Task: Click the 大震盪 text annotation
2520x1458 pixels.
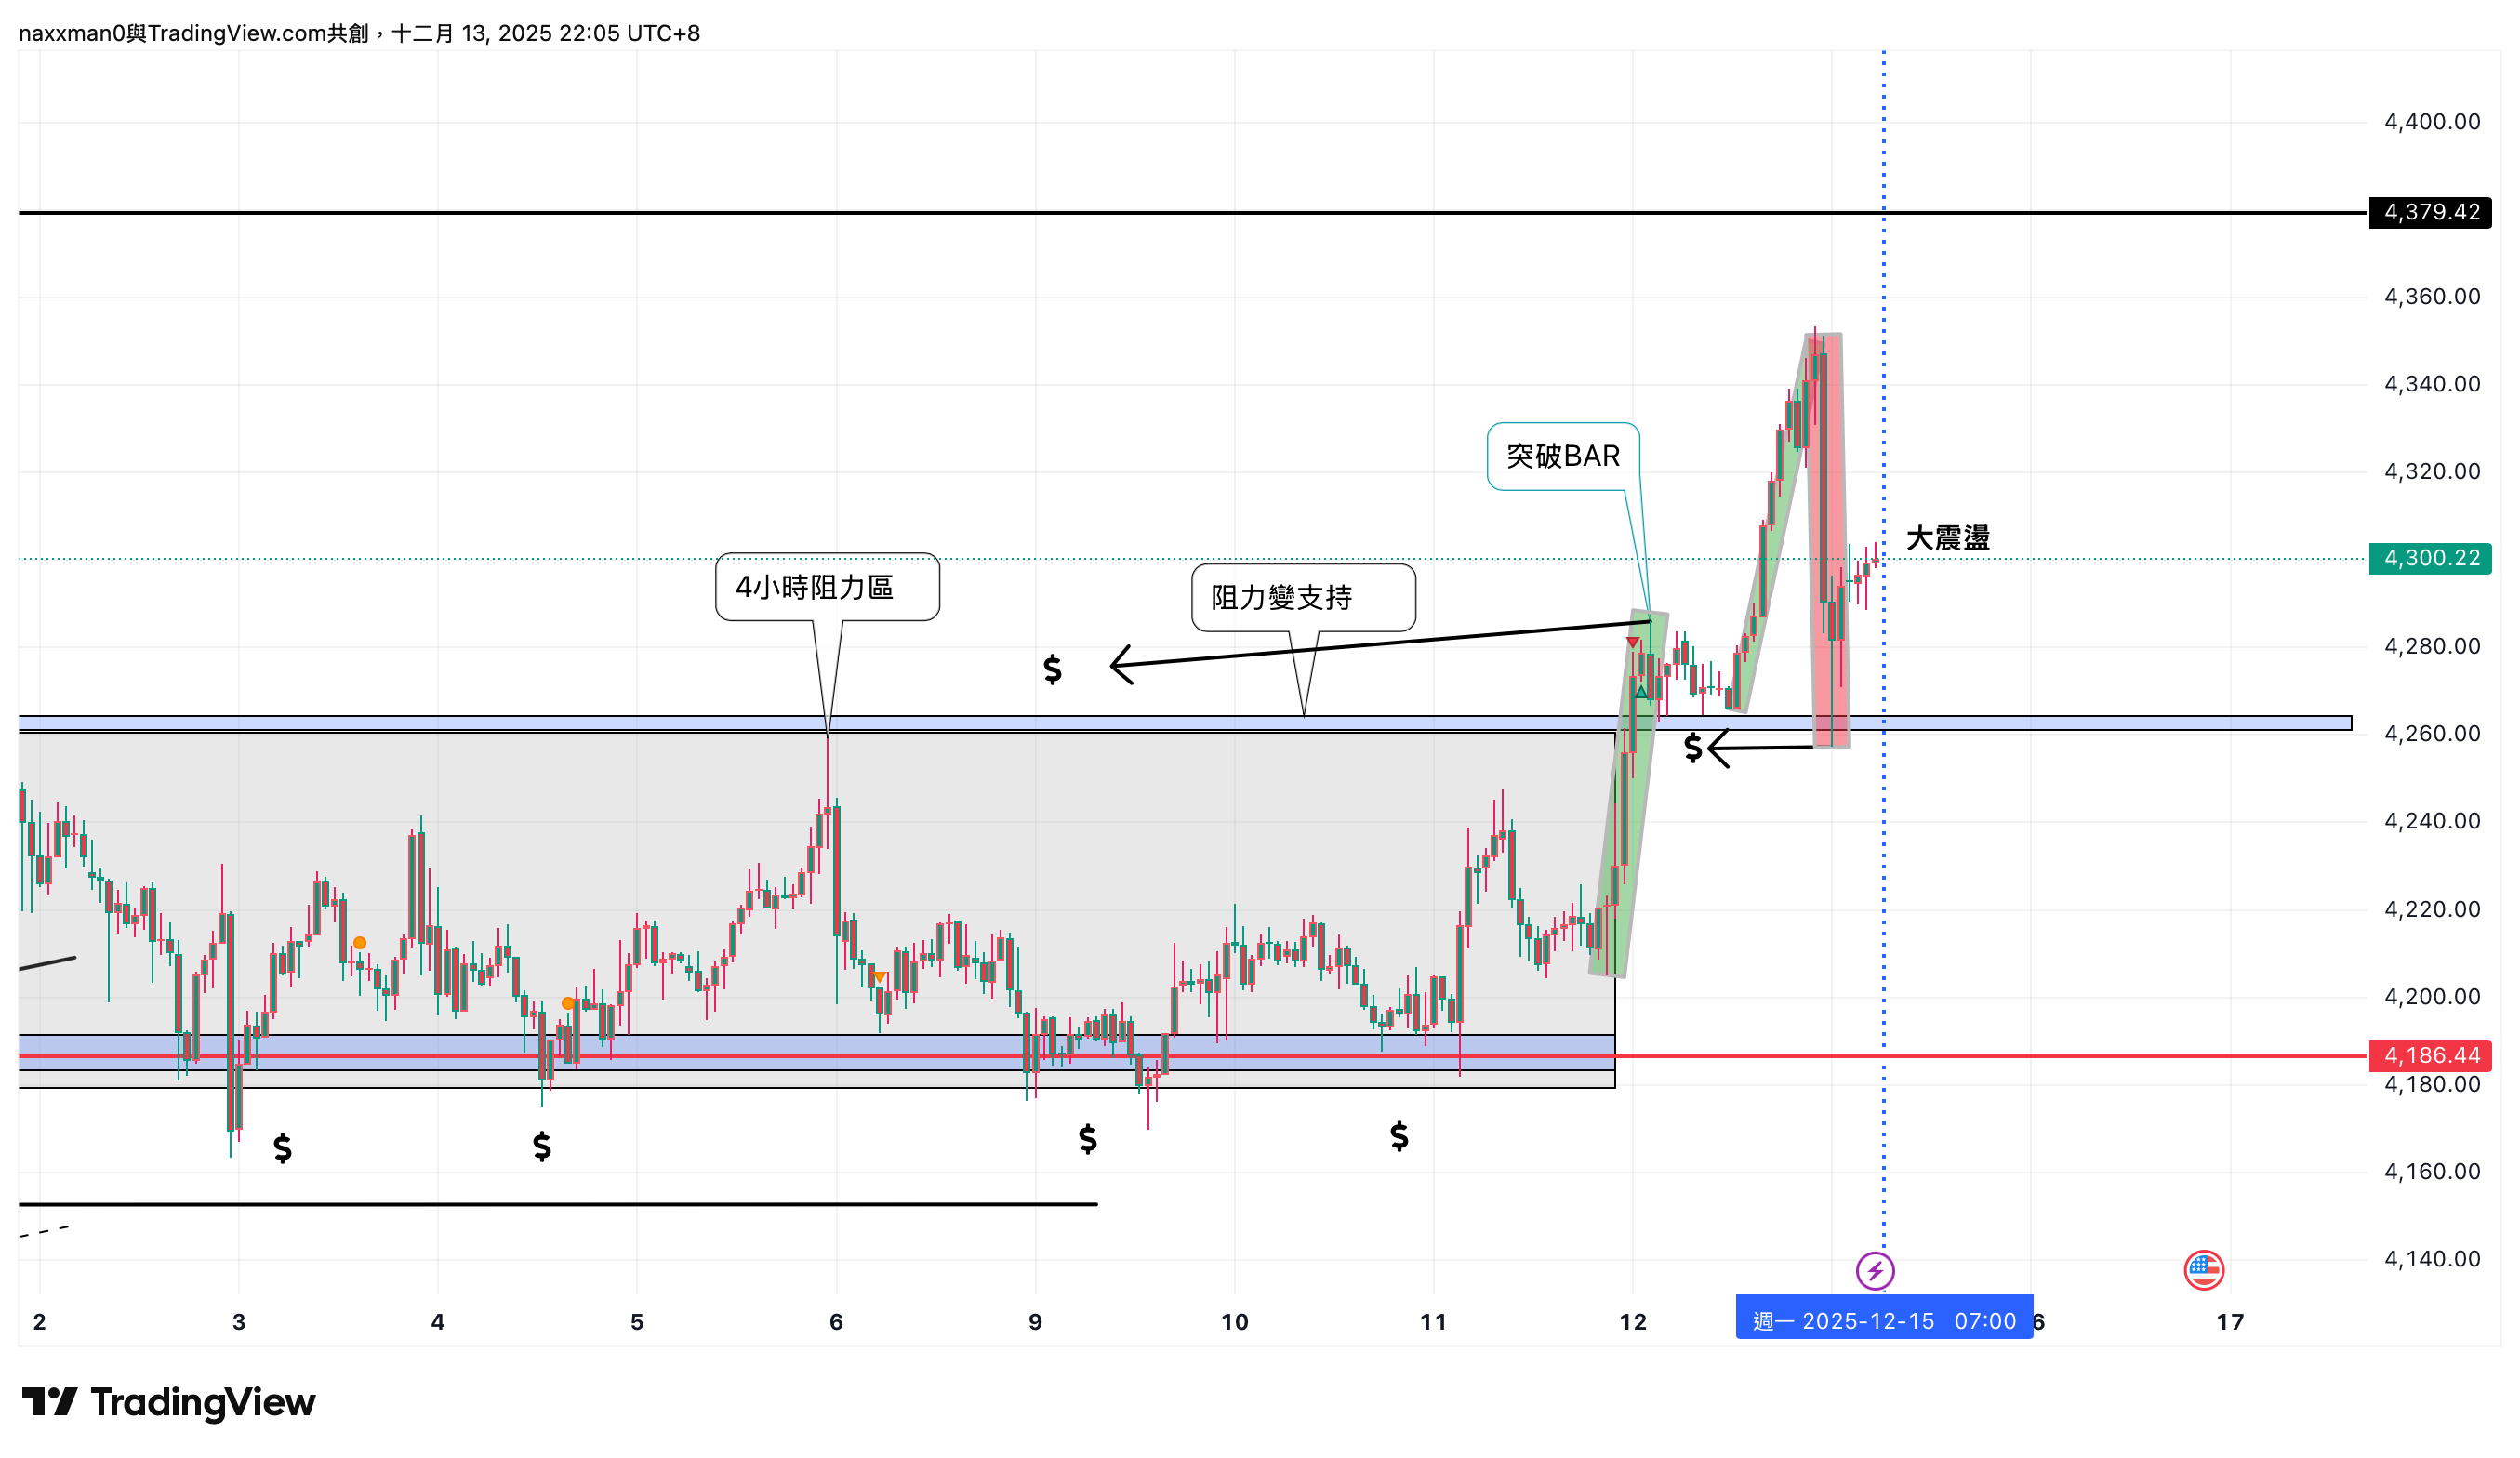Action: click(1947, 538)
